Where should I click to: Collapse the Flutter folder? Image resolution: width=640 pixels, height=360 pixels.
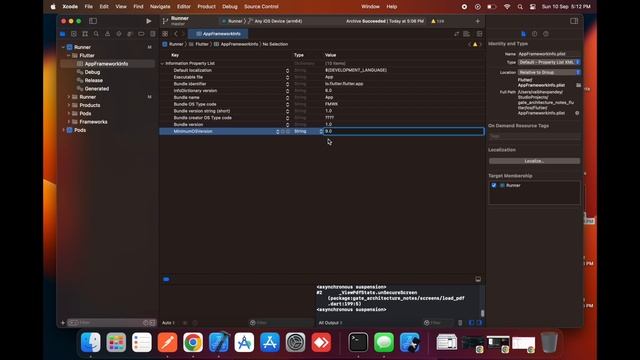click(69, 56)
